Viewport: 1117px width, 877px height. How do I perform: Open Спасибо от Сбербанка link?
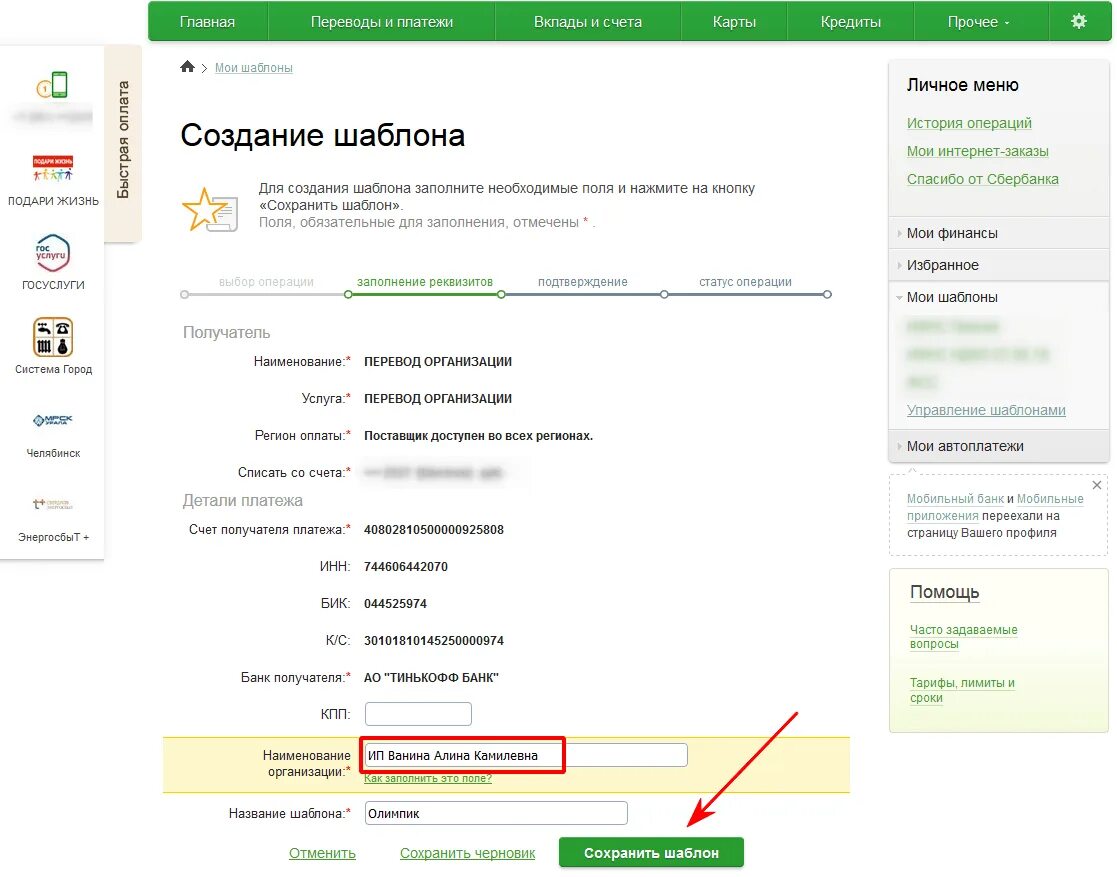tap(982, 179)
